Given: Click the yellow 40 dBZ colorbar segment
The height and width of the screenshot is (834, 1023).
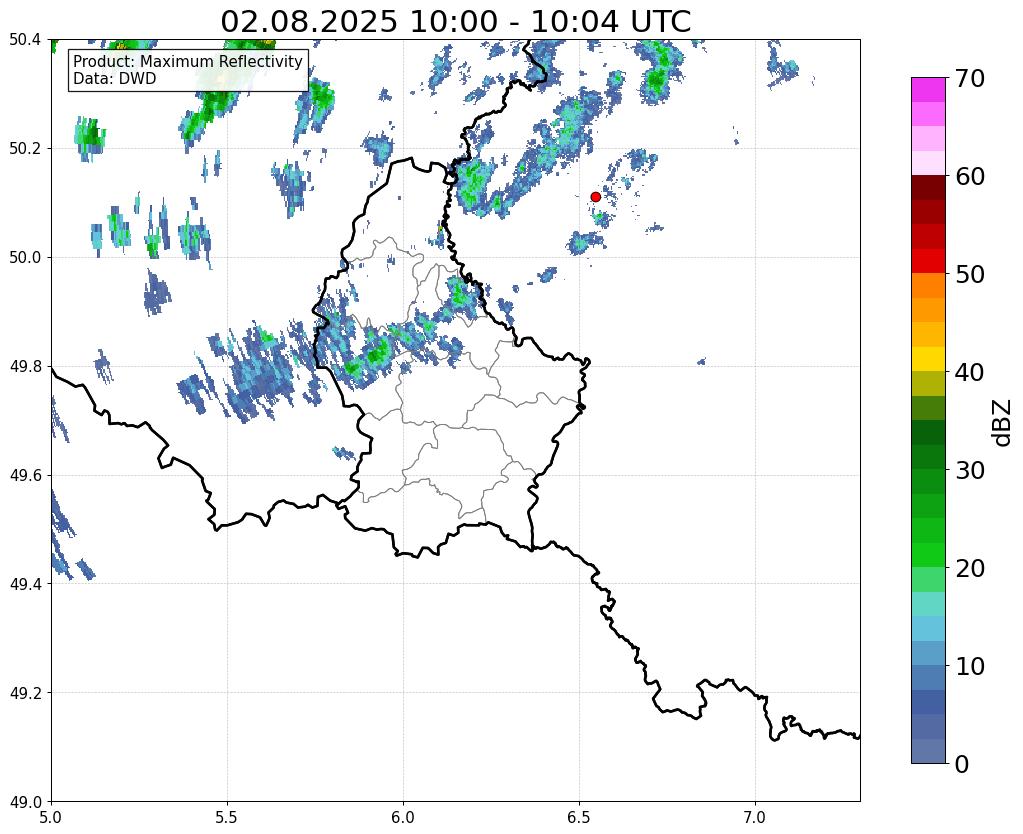Looking at the screenshot, I should click(928, 359).
